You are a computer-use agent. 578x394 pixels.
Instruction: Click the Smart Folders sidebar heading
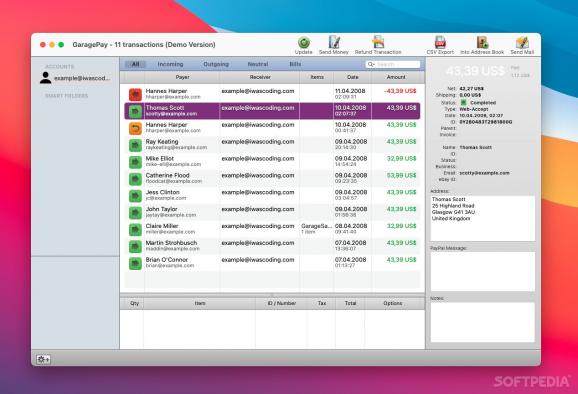click(x=66, y=96)
